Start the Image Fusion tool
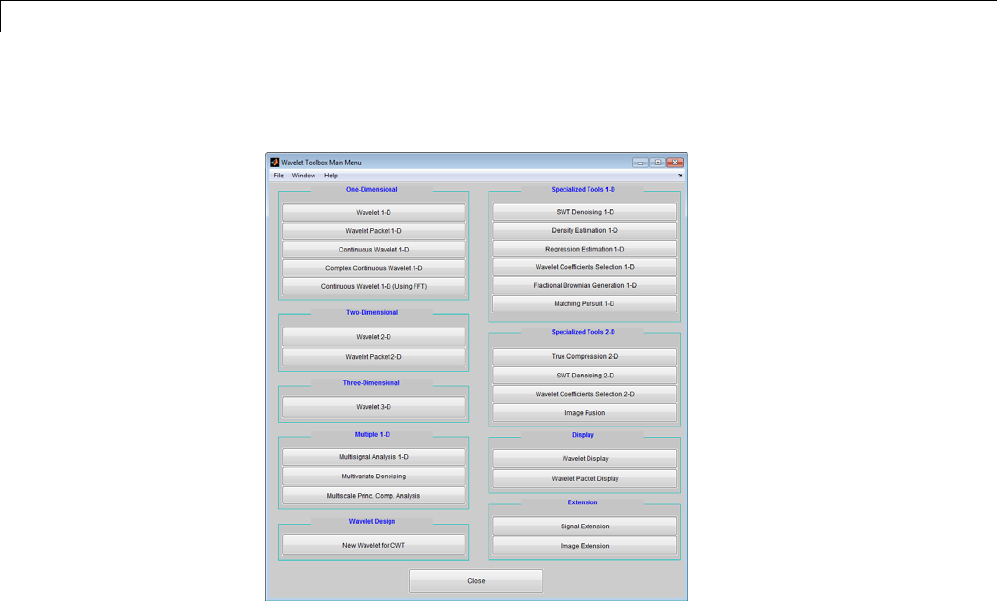This screenshot has height=601, width=997. pyautogui.click(x=585, y=413)
